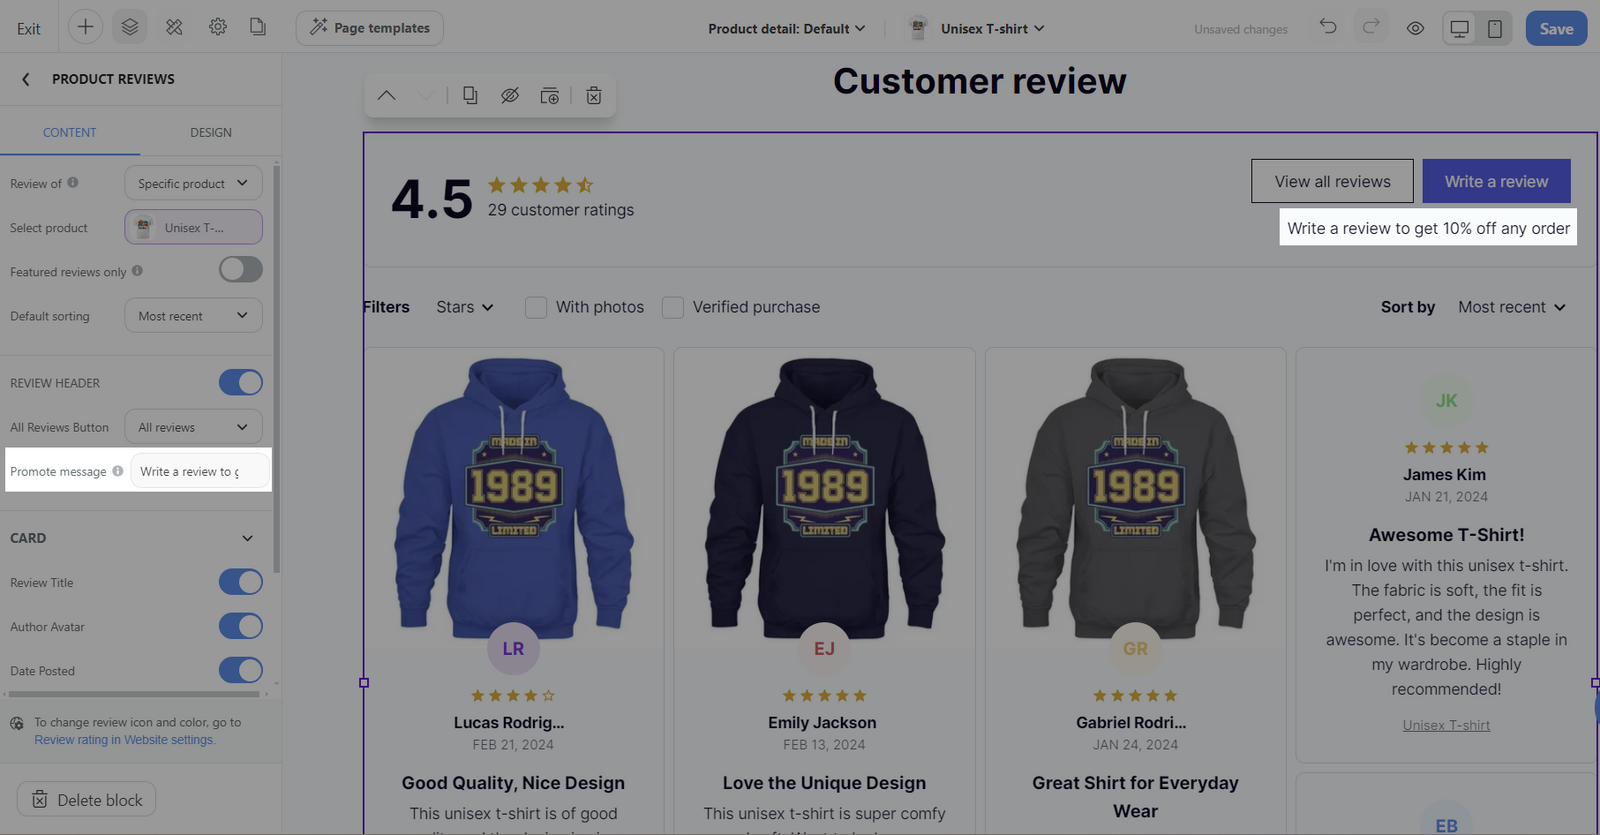Click Emily Jackson navy hoodie image
The height and width of the screenshot is (835, 1600).
[824, 497]
